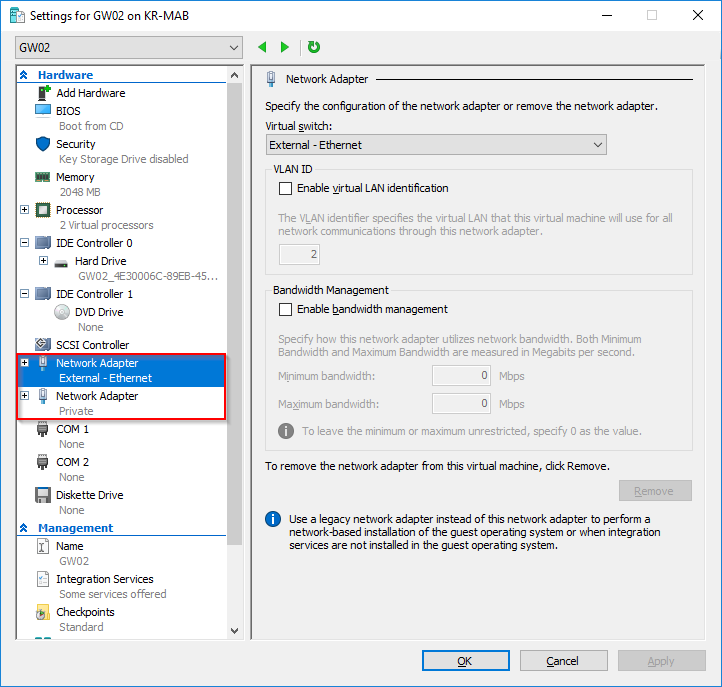Click the settings window title icon
This screenshot has width=722, height=687.
[17, 16]
